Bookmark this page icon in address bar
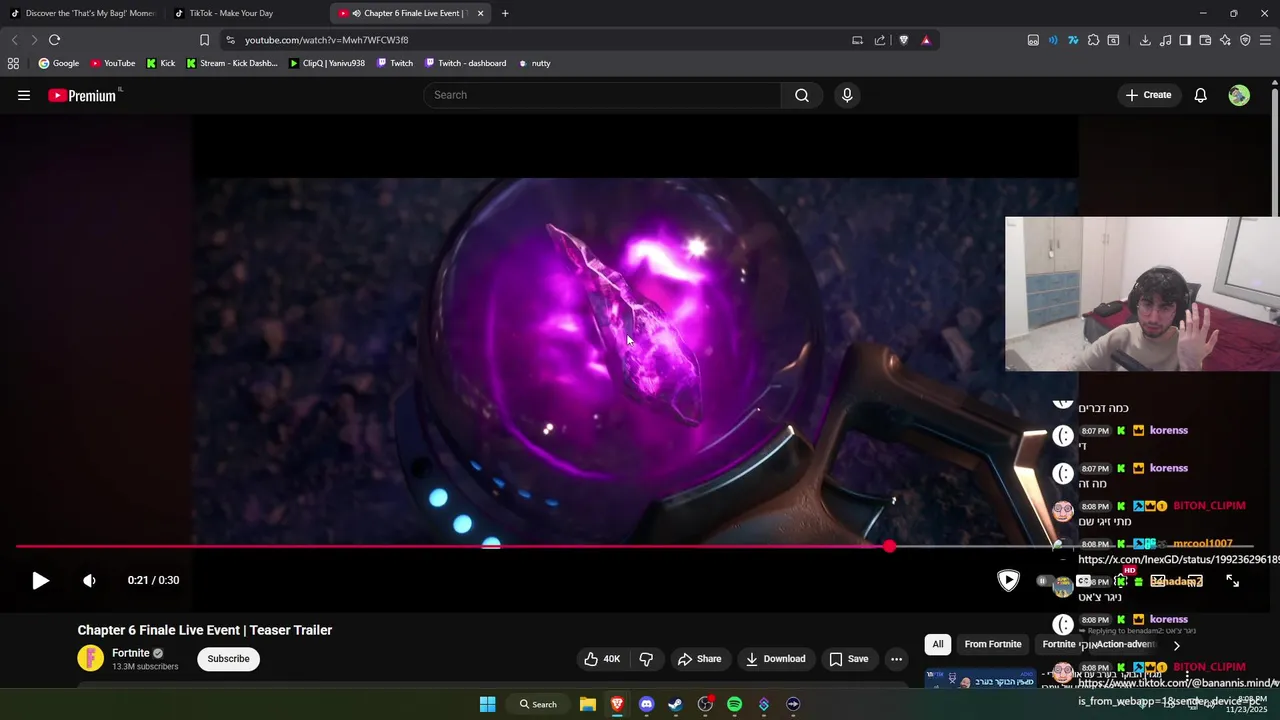The image size is (1280, 720). (204, 40)
